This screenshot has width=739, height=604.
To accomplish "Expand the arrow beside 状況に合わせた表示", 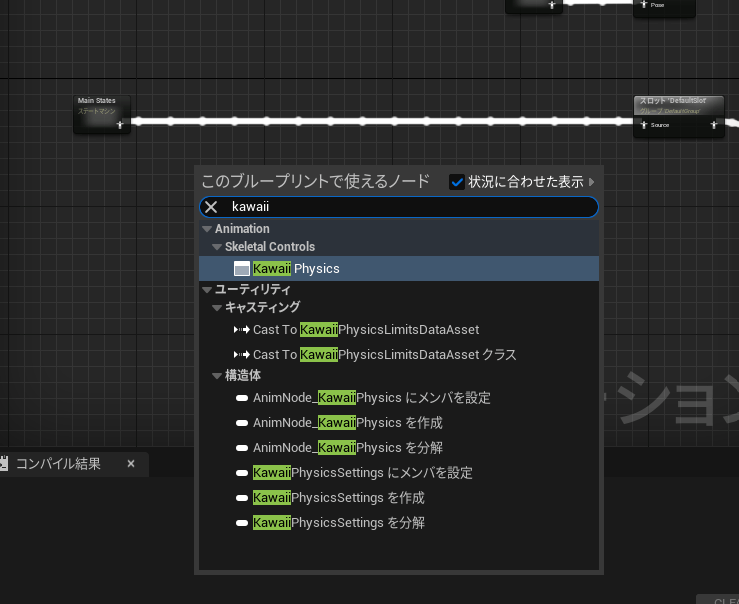I will [x=591, y=182].
